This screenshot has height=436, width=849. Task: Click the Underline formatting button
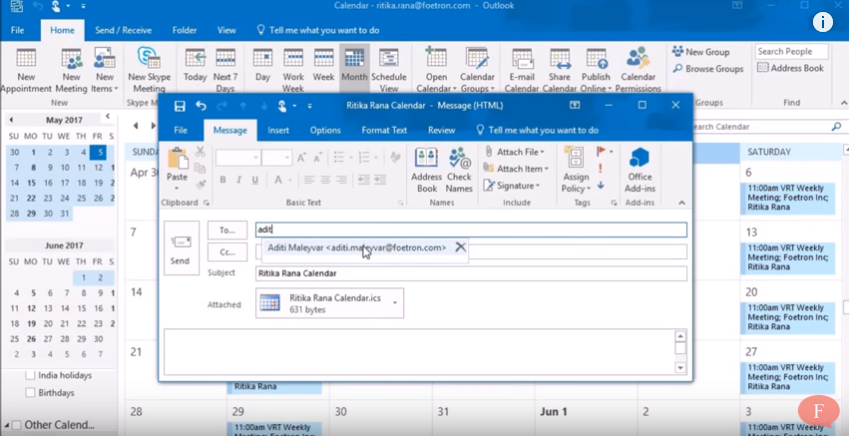point(254,180)
